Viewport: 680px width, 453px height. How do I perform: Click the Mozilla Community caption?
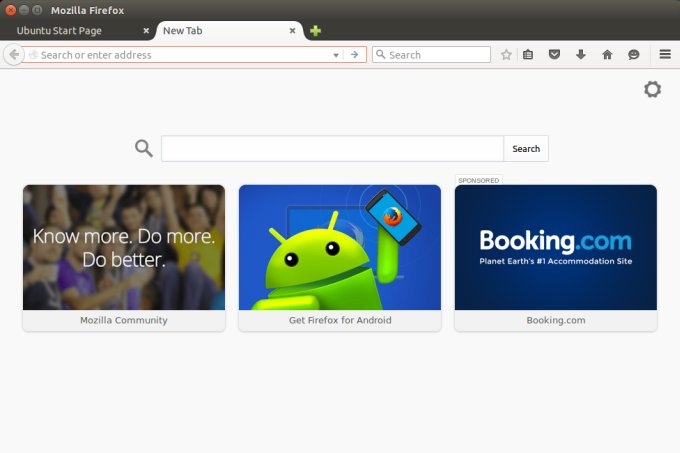[124, 320]
